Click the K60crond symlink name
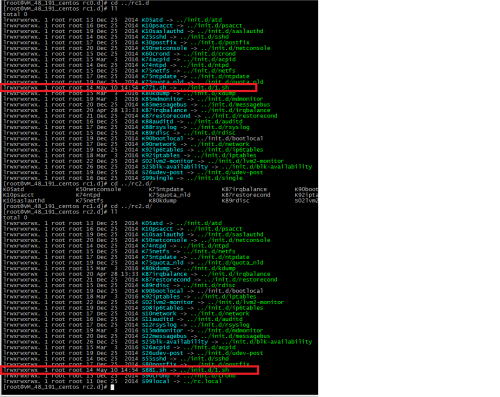The height and width of the screenshot is (397, 500). (155, 54)
